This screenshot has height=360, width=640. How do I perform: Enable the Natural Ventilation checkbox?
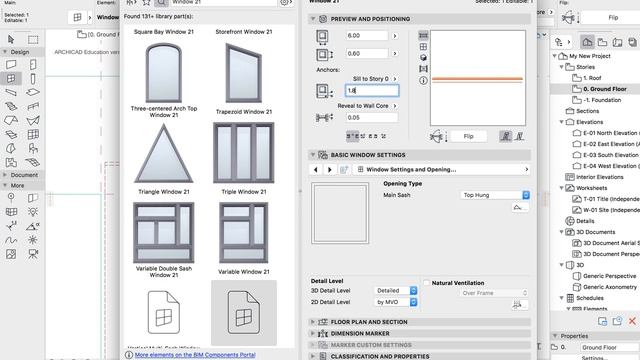click(x=427, y=282)
